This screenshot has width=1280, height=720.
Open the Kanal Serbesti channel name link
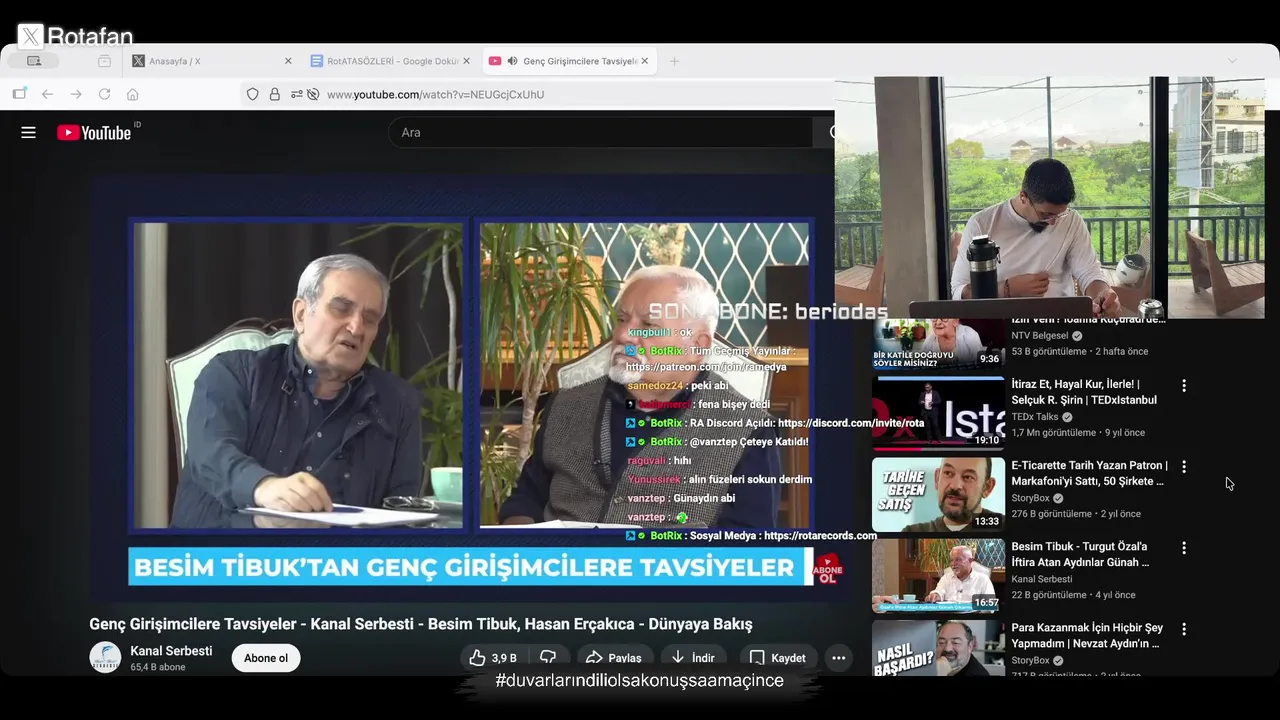pos(171,651)
